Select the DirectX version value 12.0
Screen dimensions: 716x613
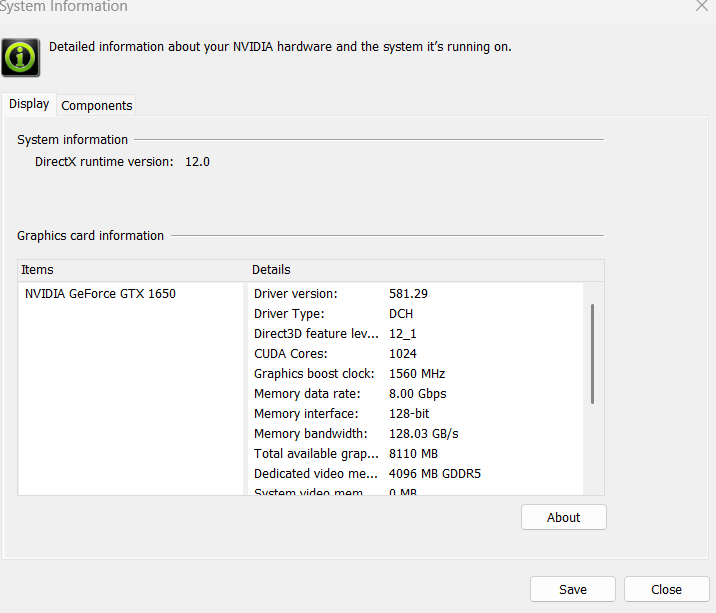pos(197,162)
